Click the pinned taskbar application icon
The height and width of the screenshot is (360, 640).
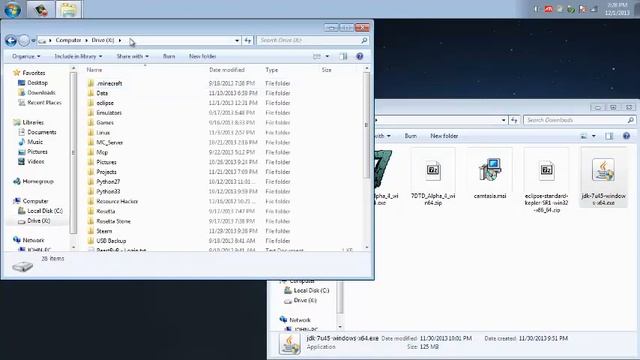pos(40,9)
